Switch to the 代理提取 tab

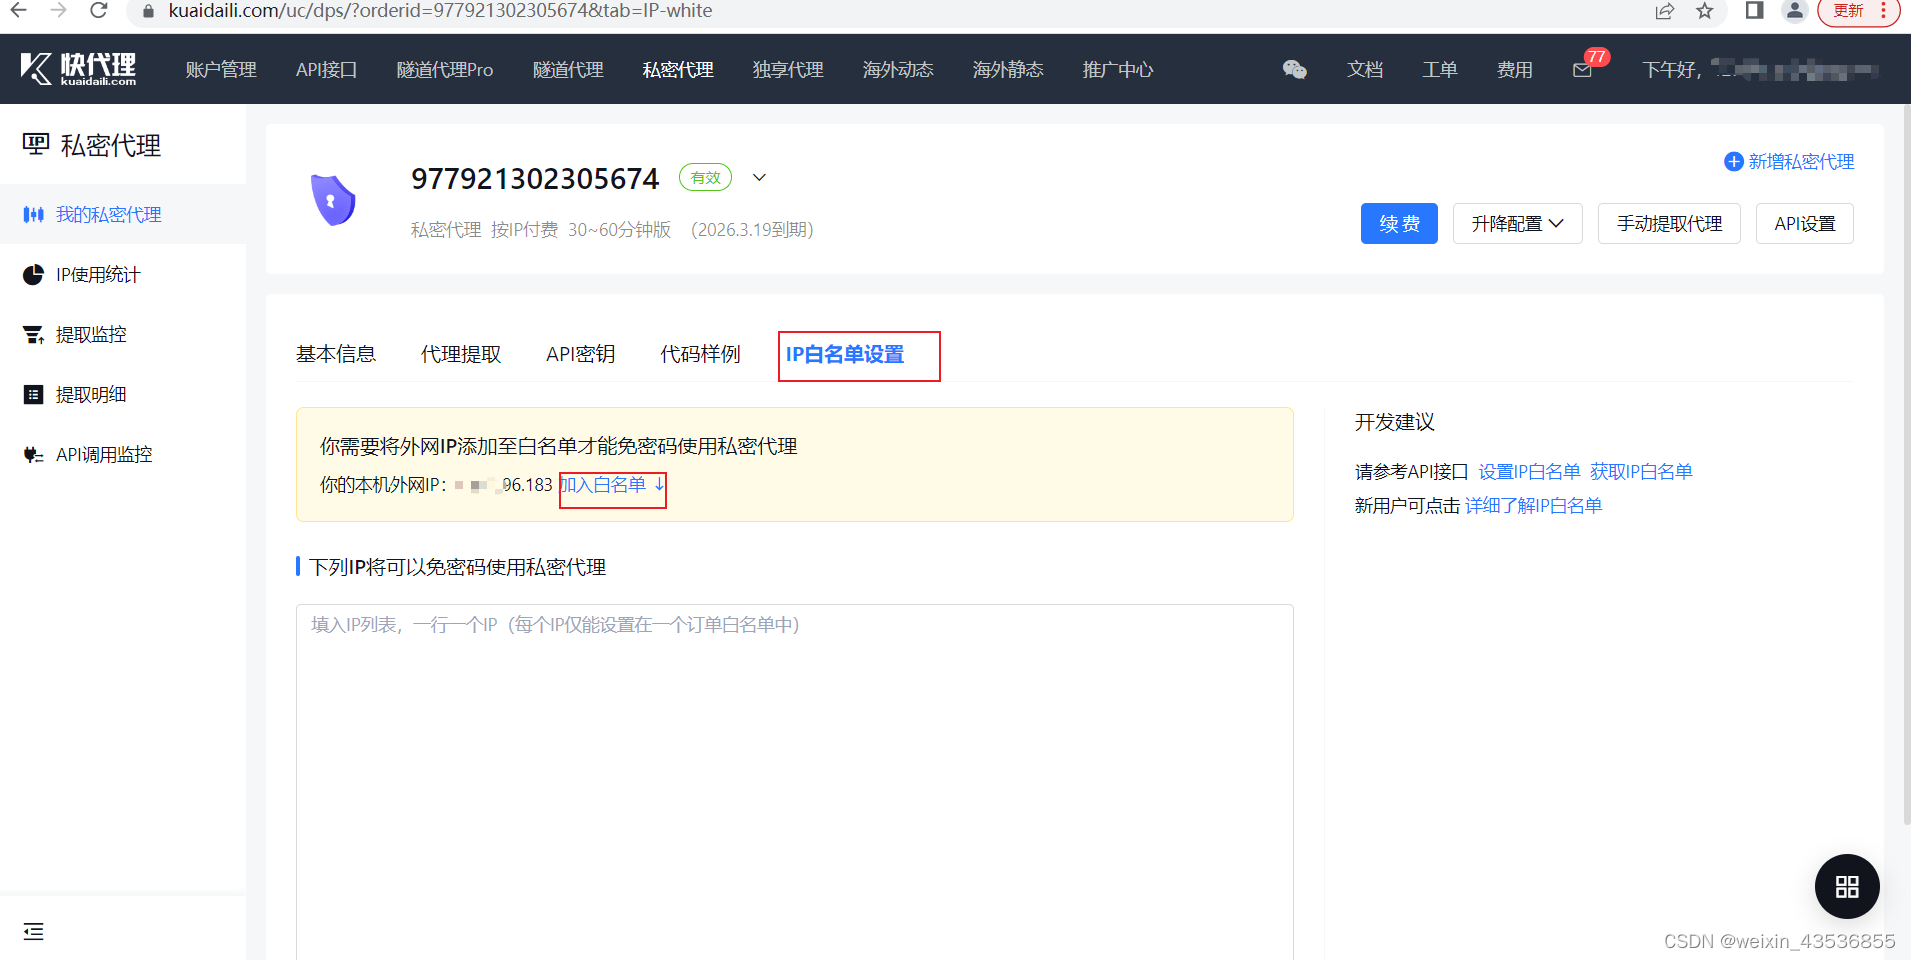coord(461,354)
